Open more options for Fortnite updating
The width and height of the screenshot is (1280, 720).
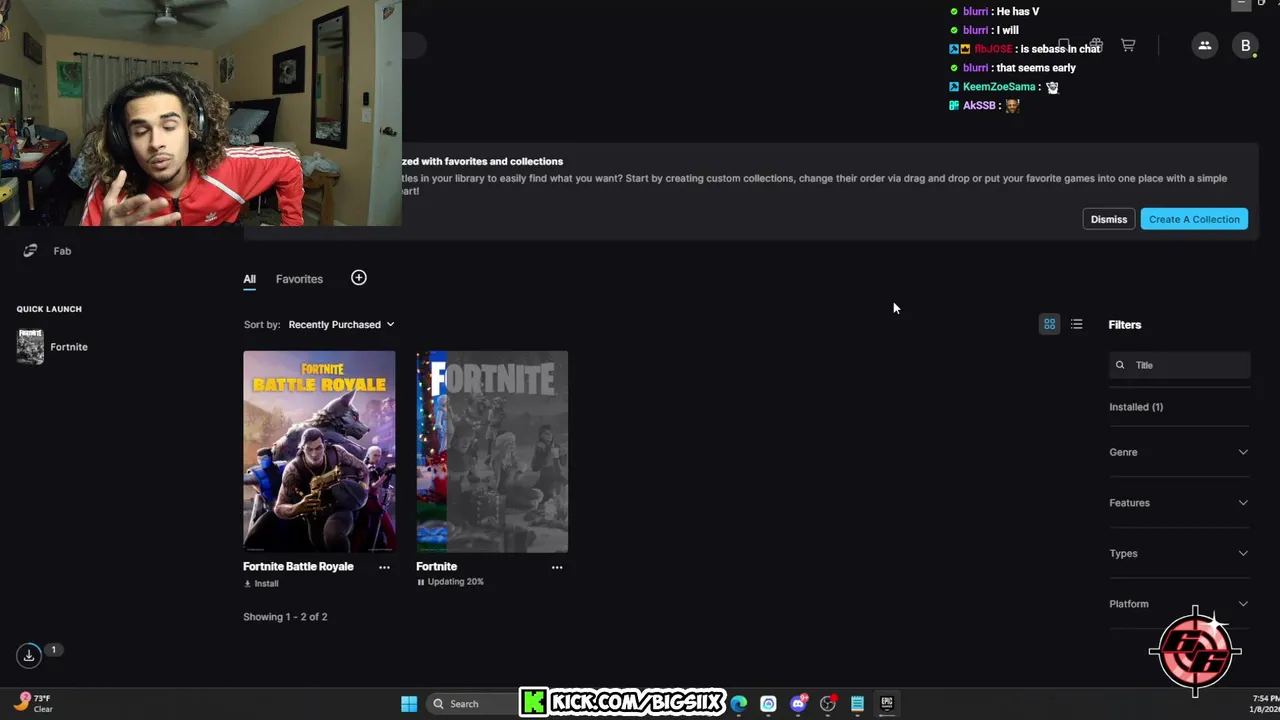coord(557,567)
